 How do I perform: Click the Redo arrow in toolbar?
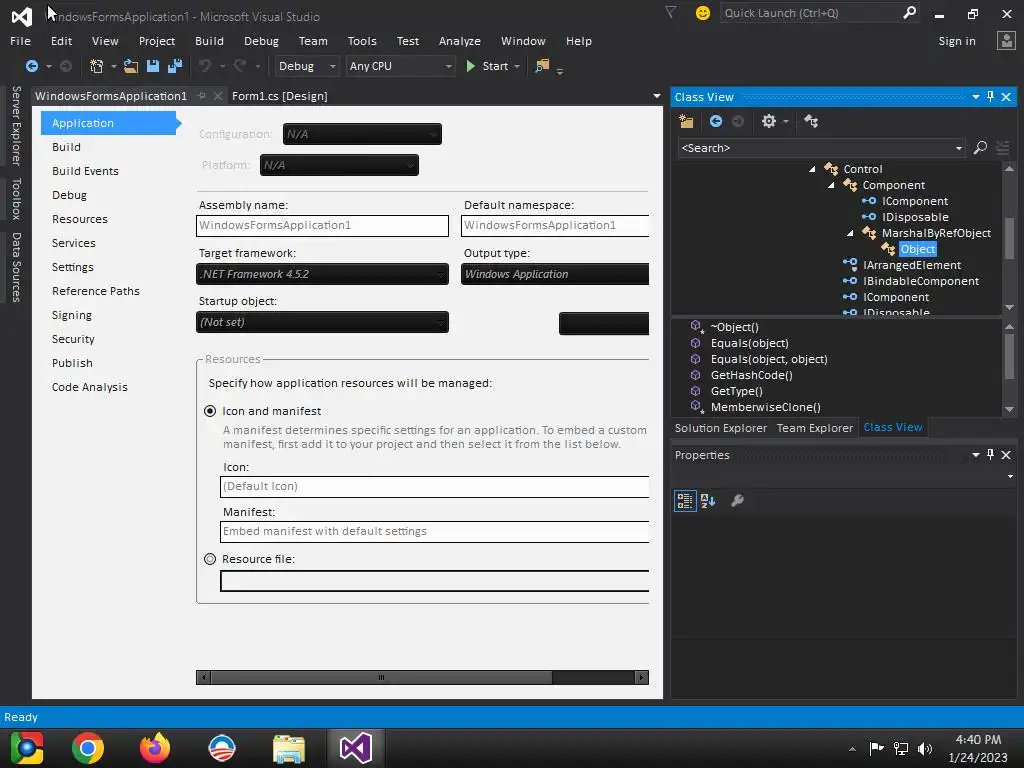pos(240,66)
